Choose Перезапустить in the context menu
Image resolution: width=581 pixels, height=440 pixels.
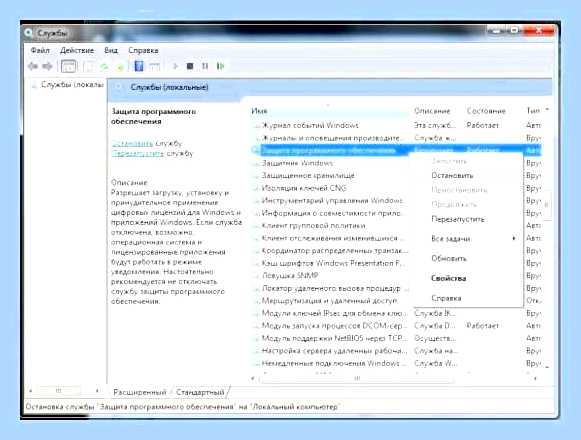tap(458, 219)
